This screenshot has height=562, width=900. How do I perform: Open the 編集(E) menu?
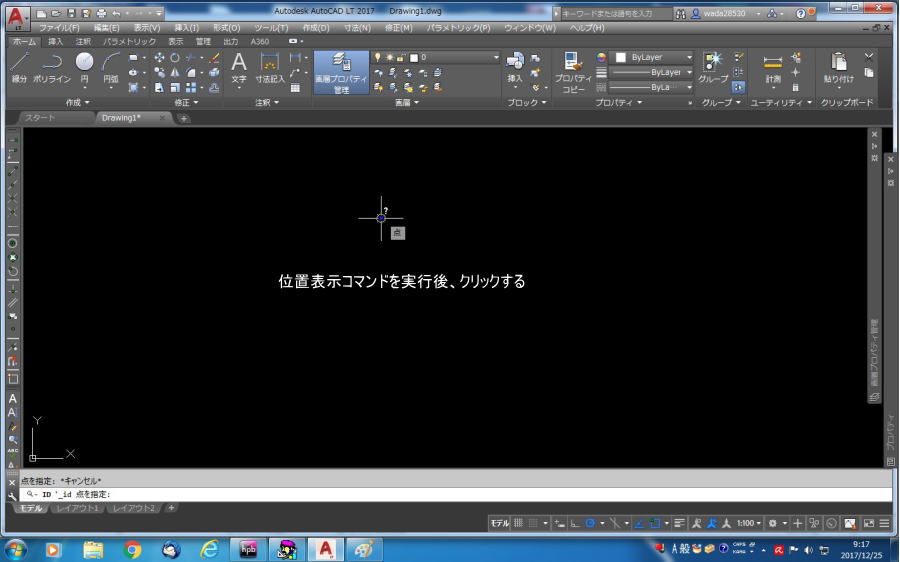click(106, 28)
